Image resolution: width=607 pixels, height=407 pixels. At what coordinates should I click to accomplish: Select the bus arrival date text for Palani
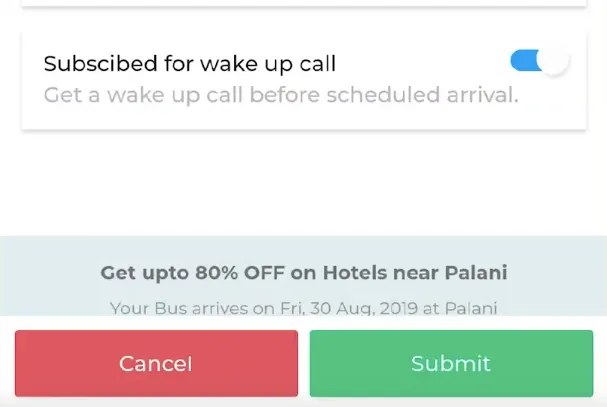click(303, 307)
